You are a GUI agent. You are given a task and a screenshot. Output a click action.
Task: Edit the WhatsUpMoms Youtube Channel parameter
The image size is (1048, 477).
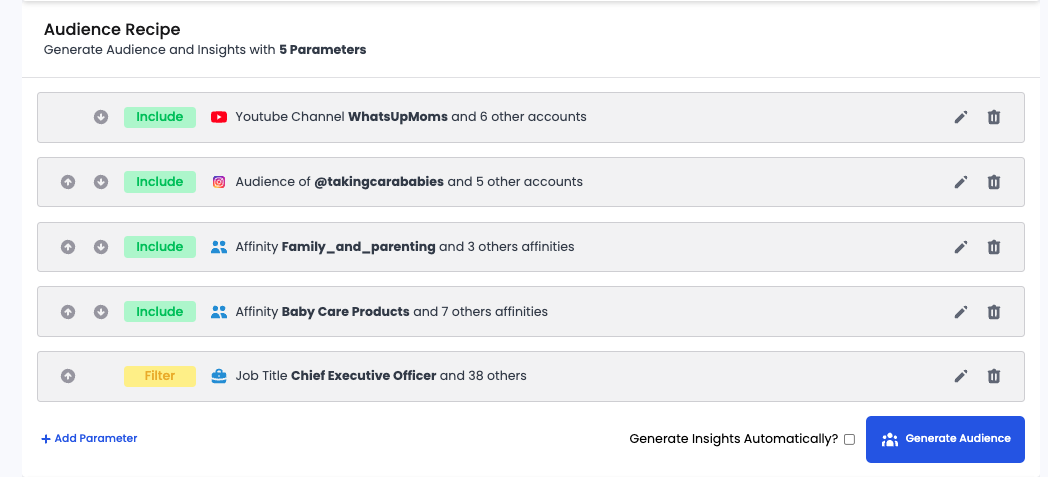[961, 117]
